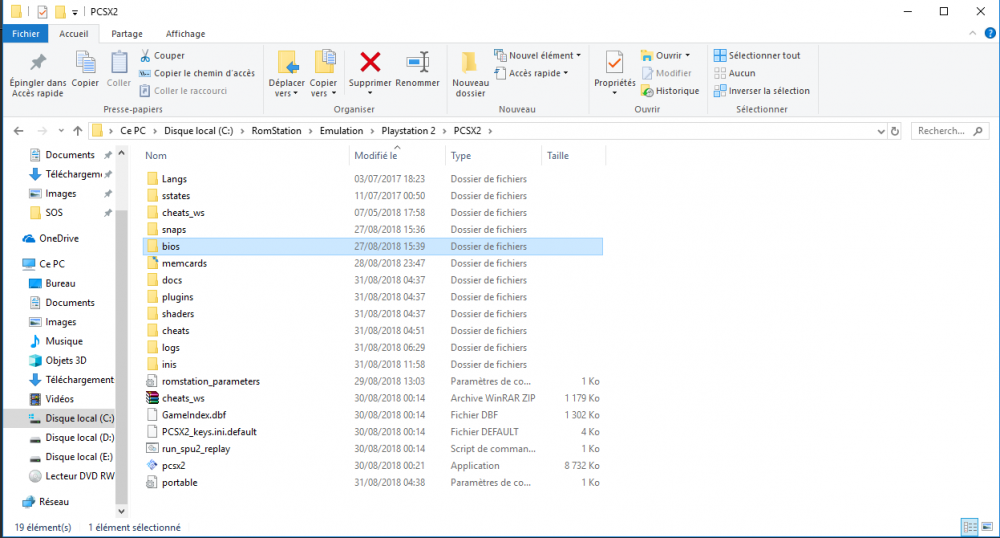
Task: Open the help question mark icon
Action: pos(990,33)
